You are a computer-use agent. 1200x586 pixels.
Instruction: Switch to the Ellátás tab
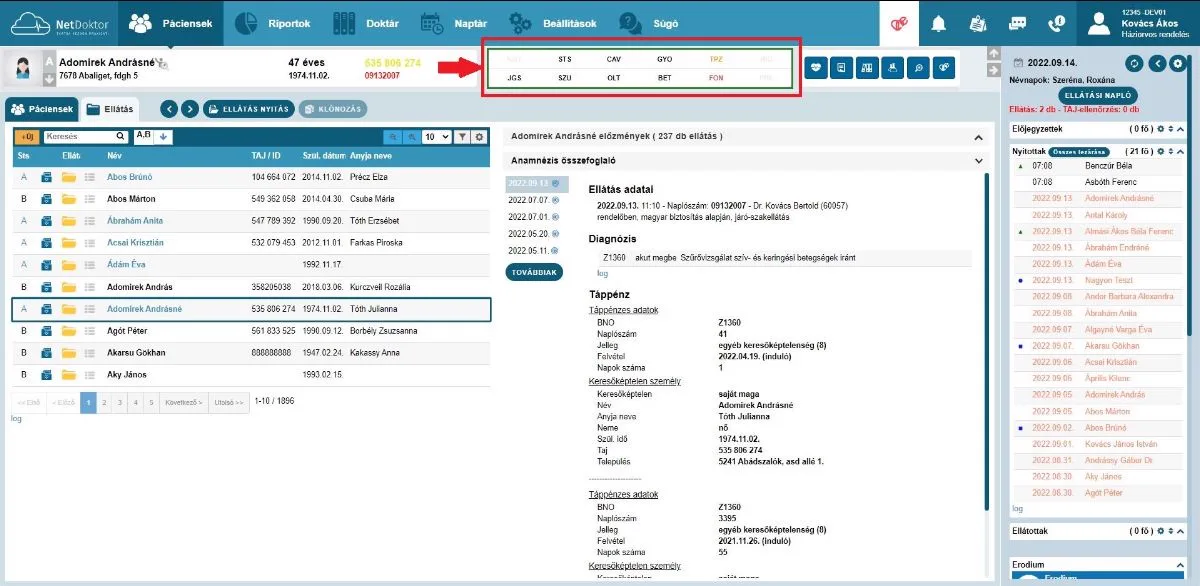(112, 108)
